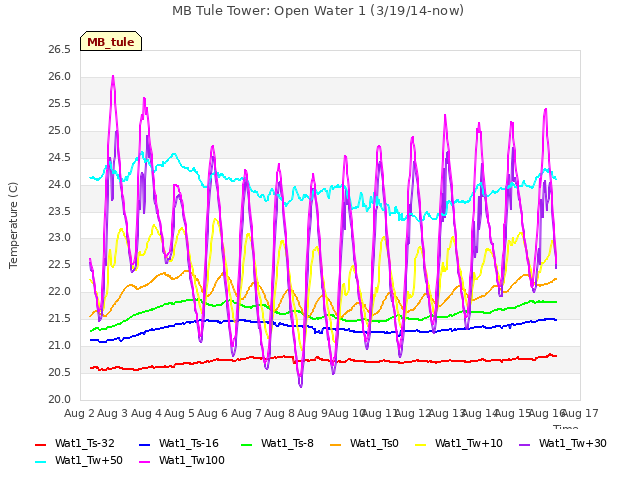Click the Aug 4 x-axis label
Viewport: 640px width, 480px height.
[x=146, y=414]
